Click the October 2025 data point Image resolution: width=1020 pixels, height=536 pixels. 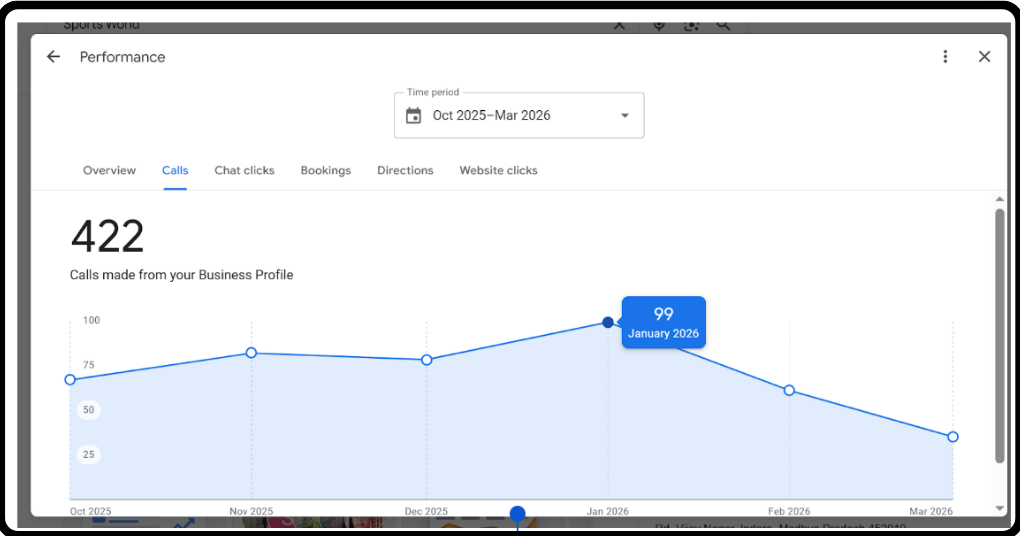coord(70,380)
